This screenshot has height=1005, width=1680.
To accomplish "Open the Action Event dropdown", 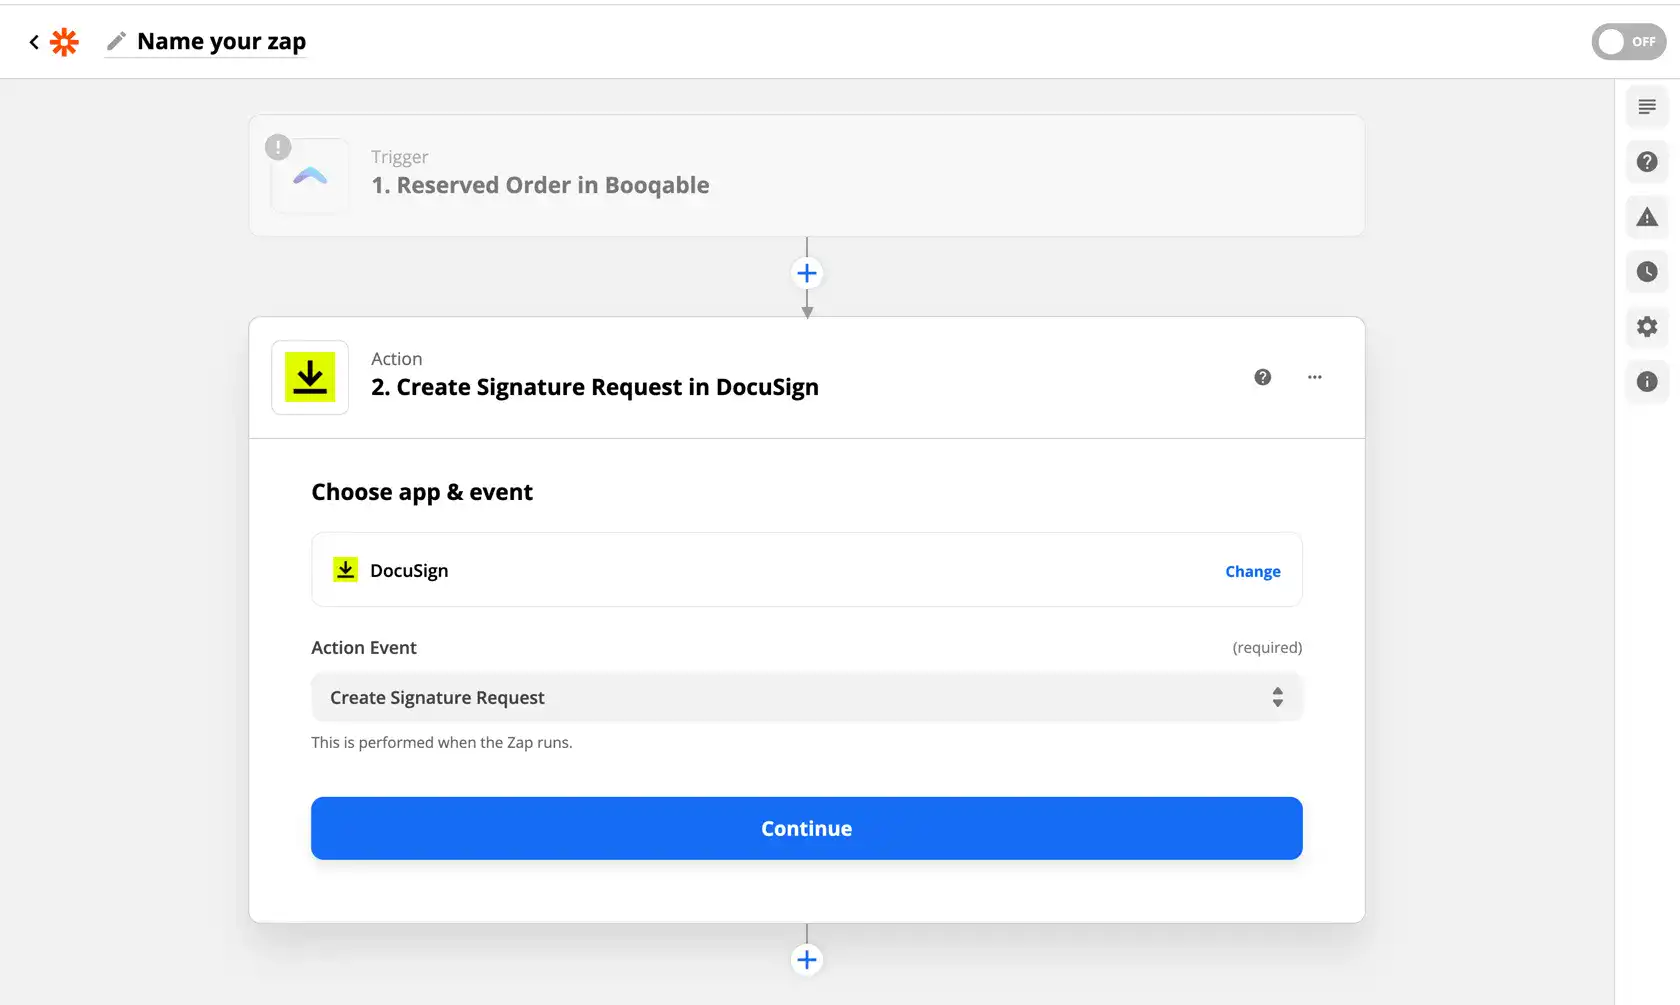I will pos(806,697).
